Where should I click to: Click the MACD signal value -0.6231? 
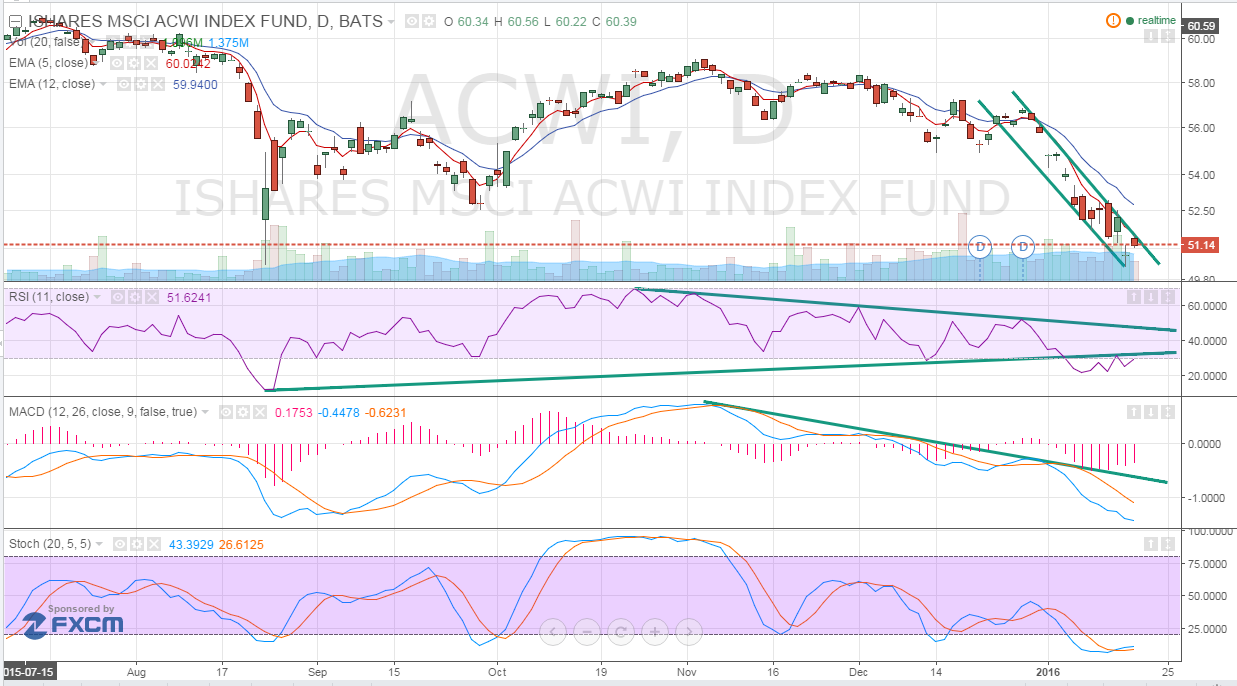(386, 412)
